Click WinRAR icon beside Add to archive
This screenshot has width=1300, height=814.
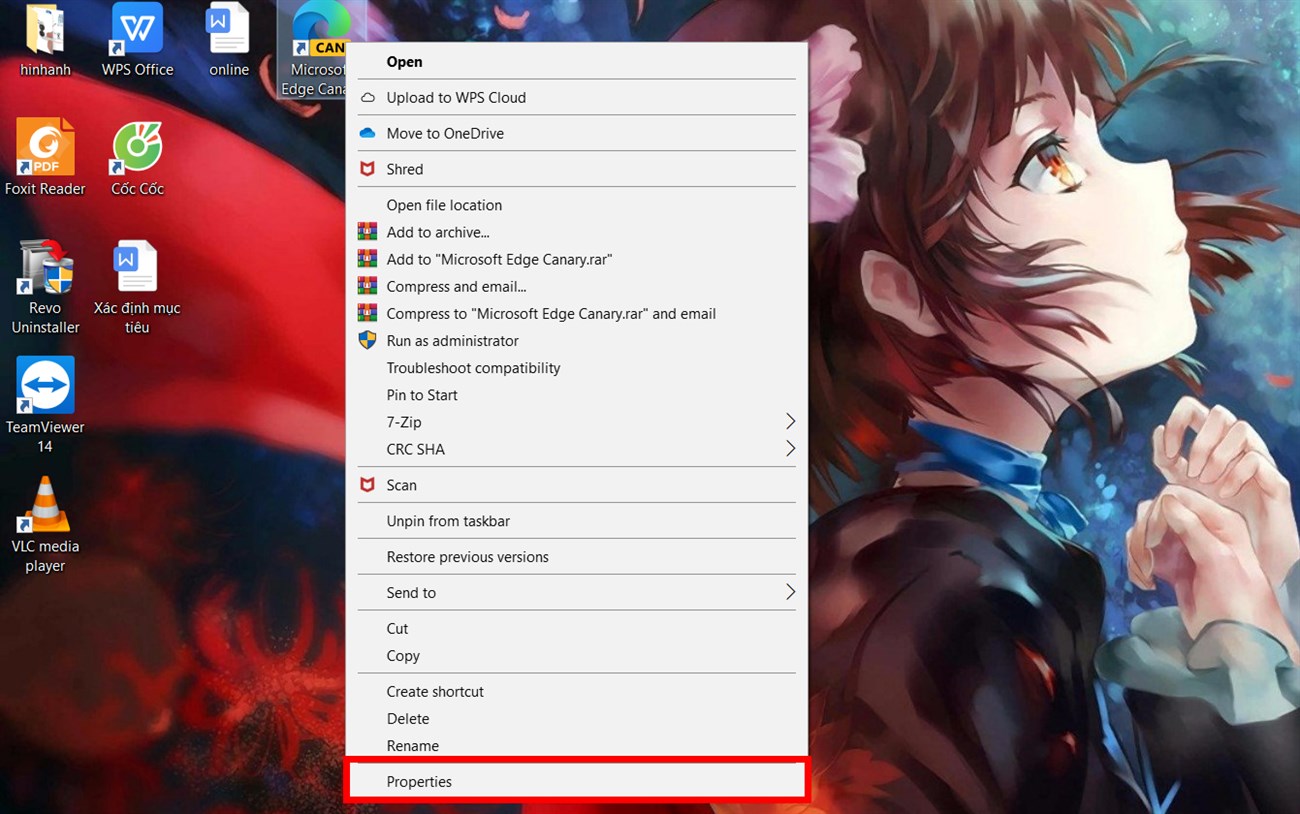[x=367, y=232]
